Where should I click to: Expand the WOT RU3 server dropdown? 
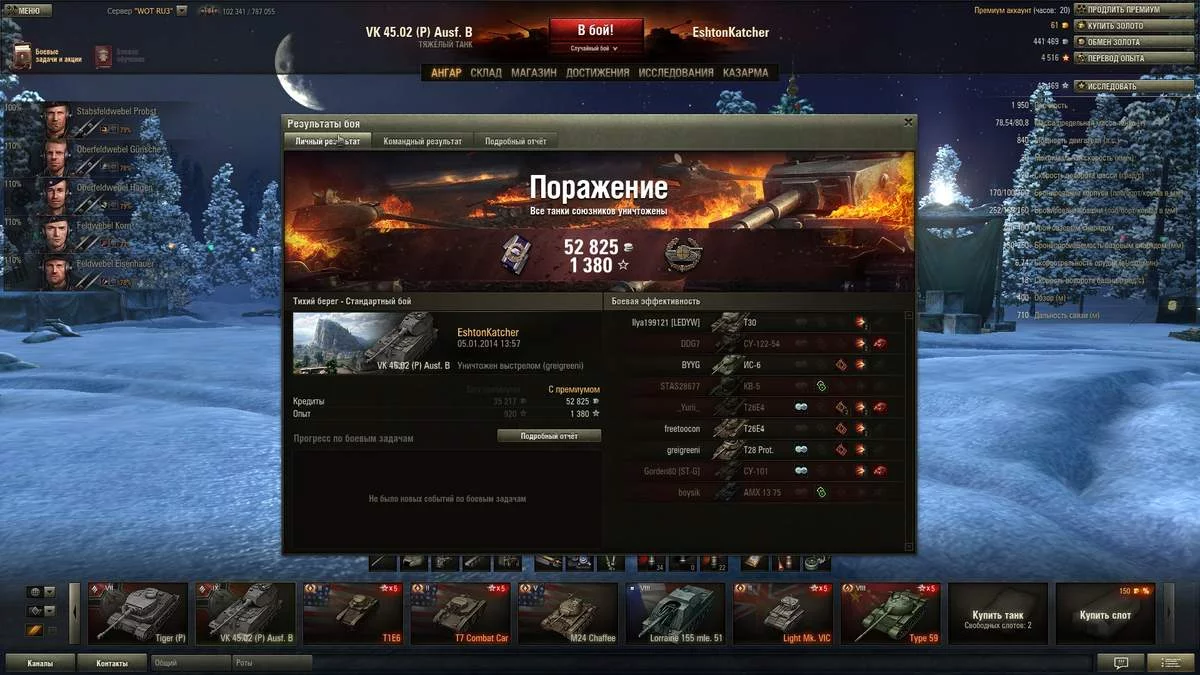click(x=181, y=11)
